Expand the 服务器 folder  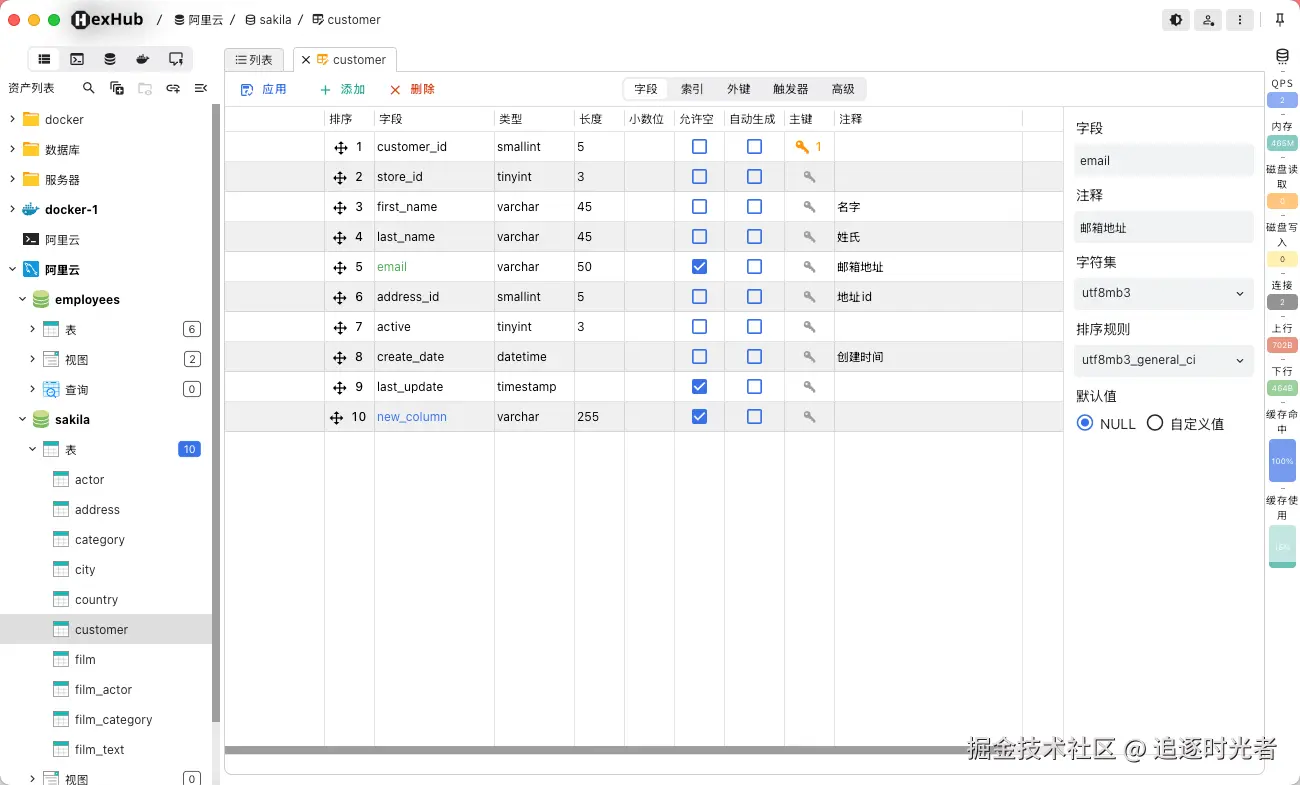point(12,179)
